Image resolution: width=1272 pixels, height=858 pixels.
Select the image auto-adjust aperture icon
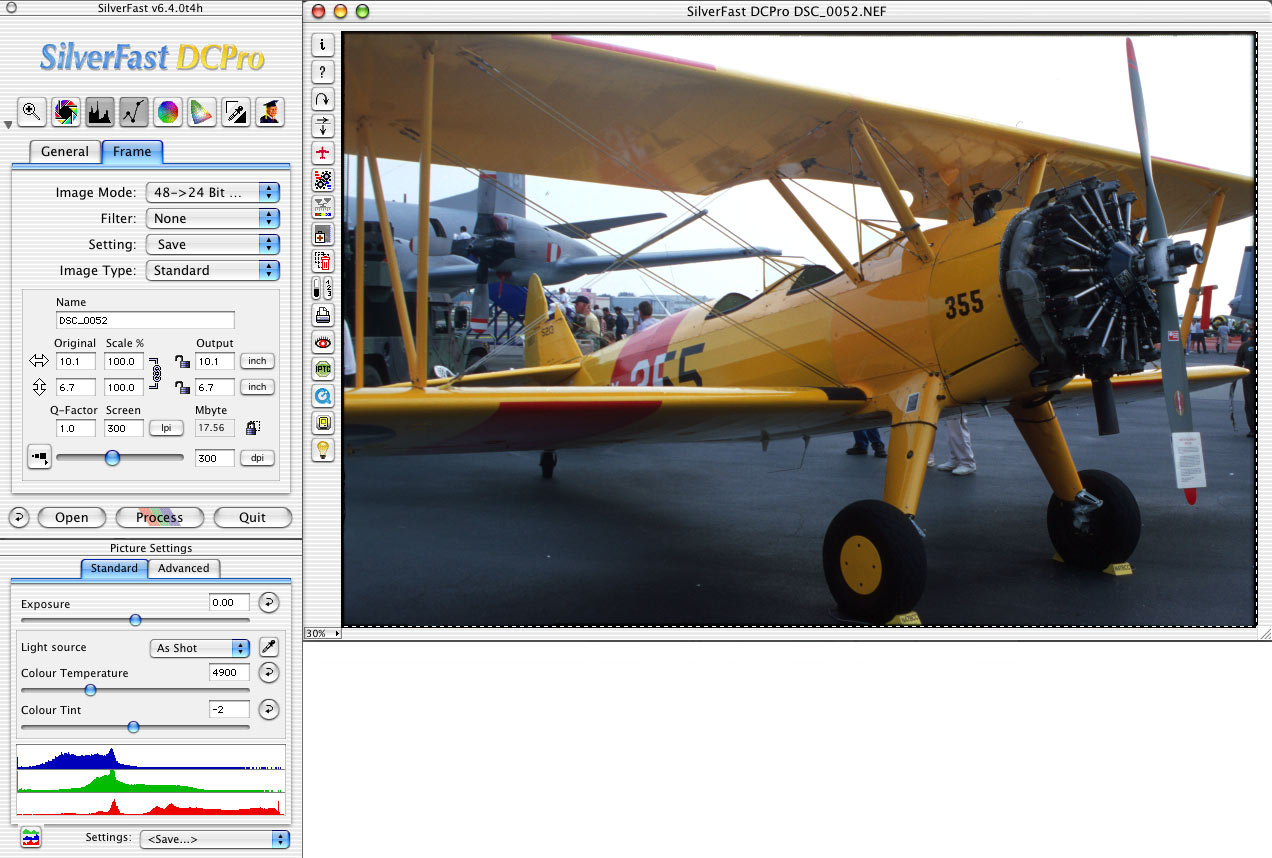tap(66, 113)
